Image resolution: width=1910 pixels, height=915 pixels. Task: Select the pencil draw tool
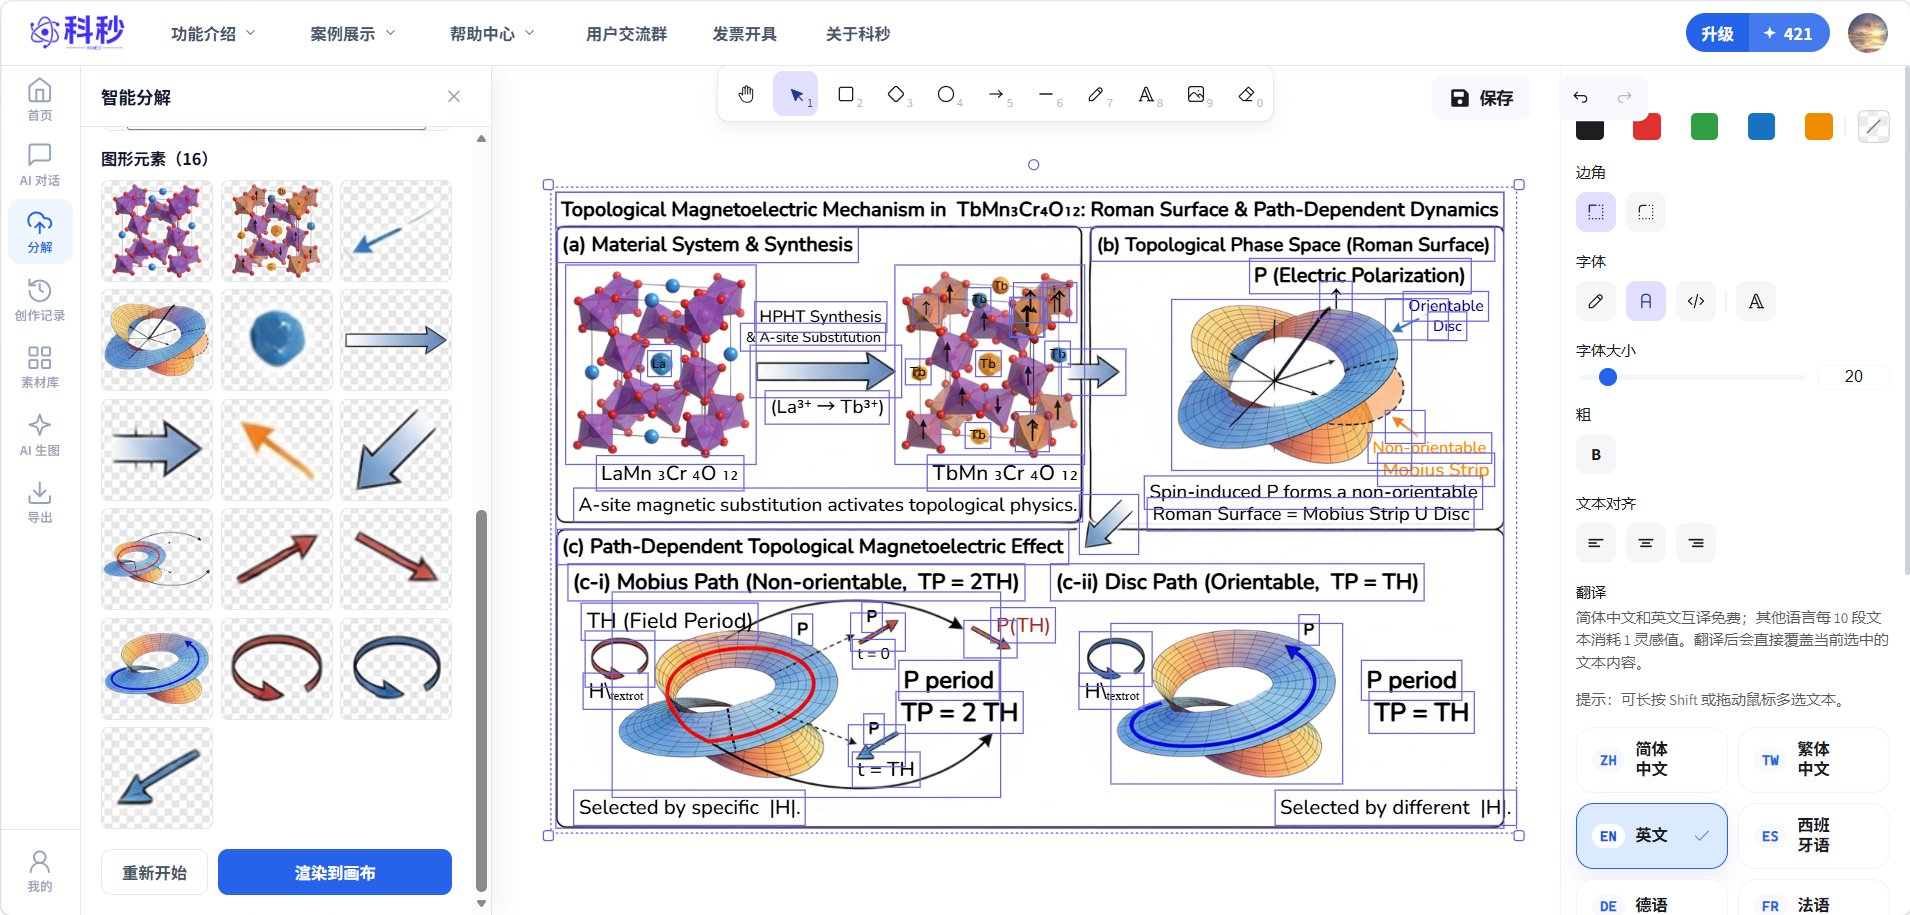(1096, 95)
